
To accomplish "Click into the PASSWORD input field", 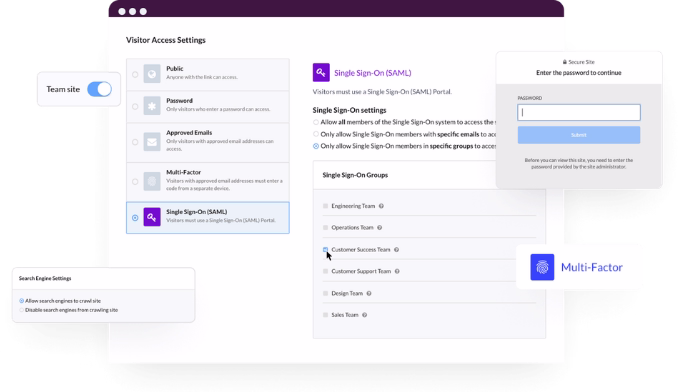I will [x=579, y=112].
